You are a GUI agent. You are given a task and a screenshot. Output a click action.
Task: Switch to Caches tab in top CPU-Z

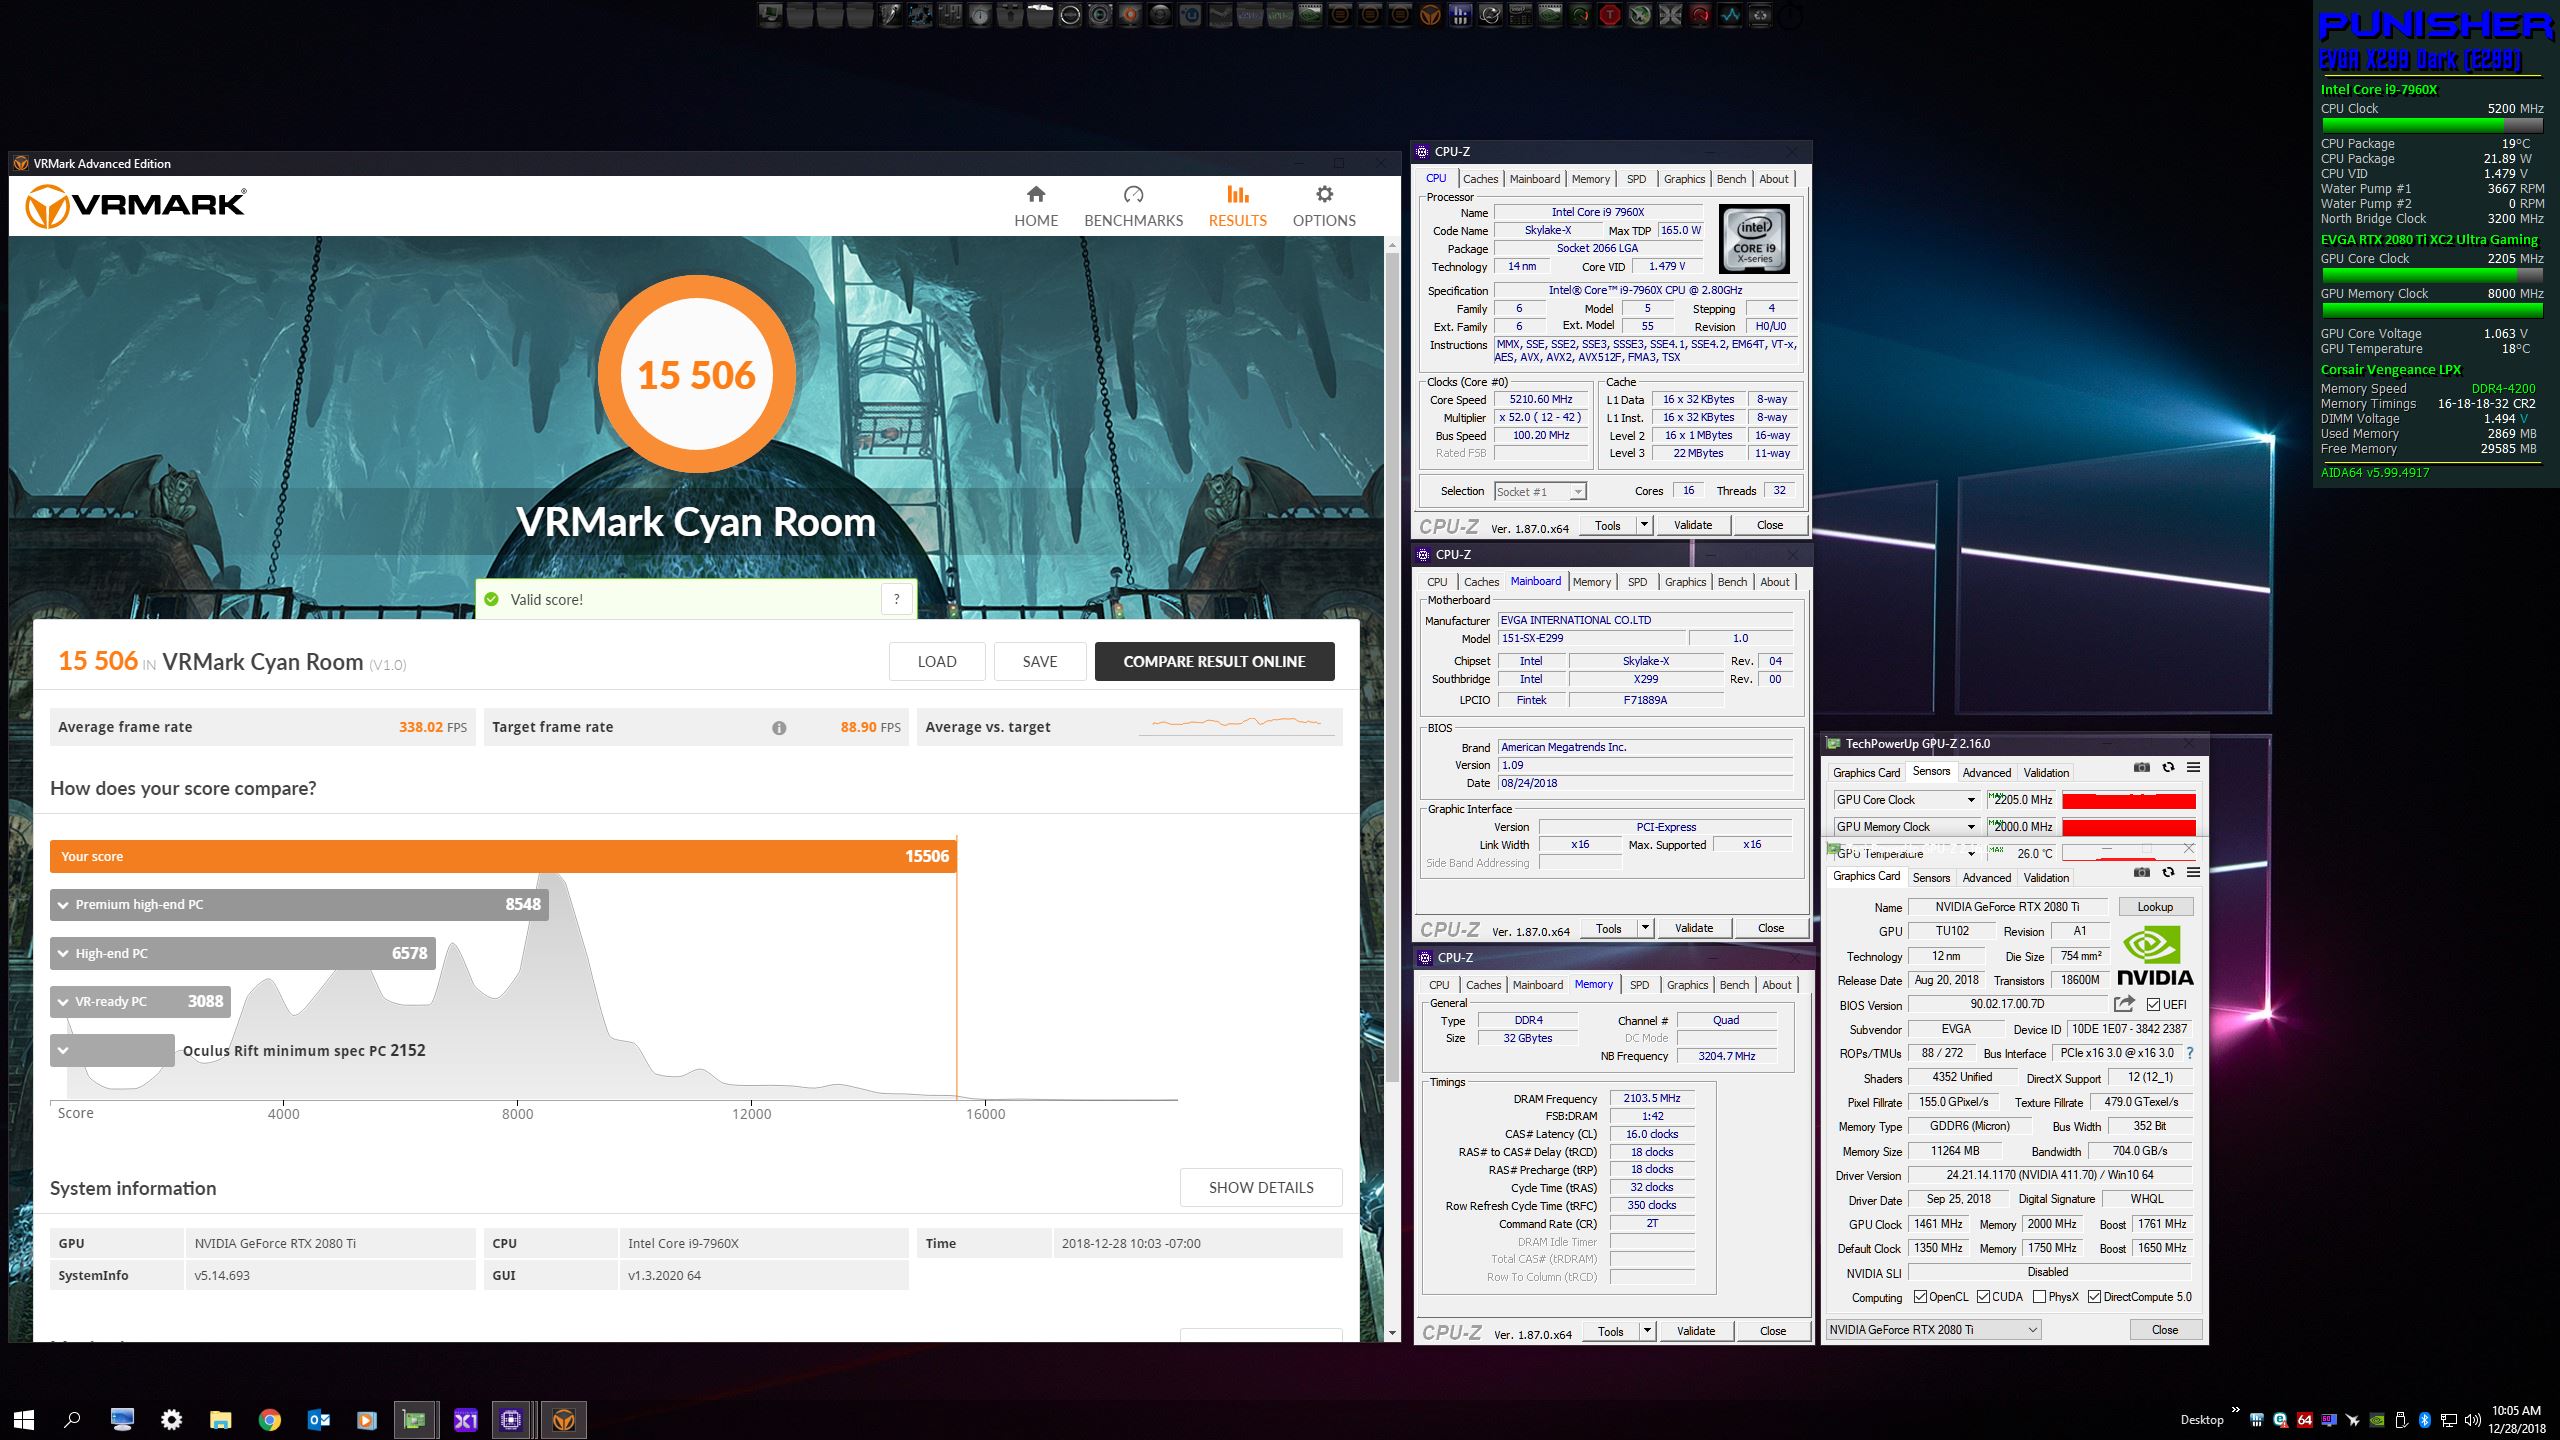click(1480, 179)
